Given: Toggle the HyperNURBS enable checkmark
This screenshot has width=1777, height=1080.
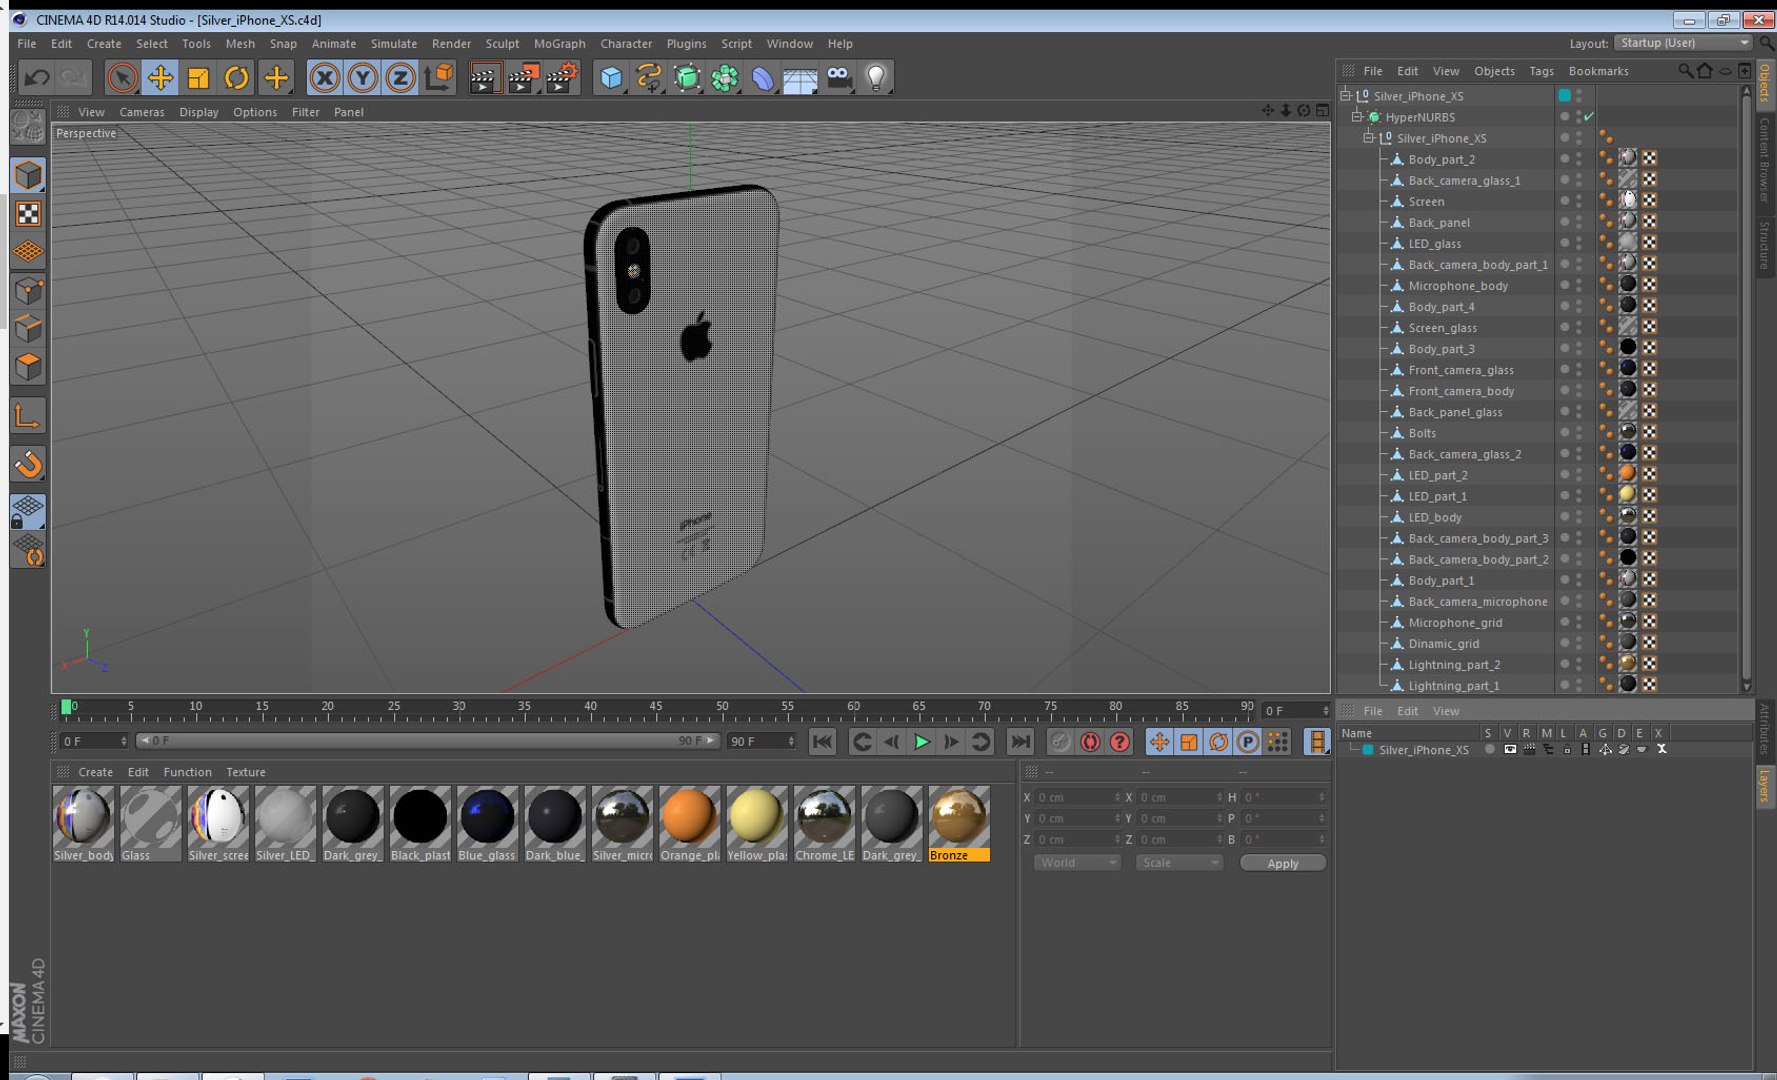Looking at the screenshot, I should point(1589,117).
